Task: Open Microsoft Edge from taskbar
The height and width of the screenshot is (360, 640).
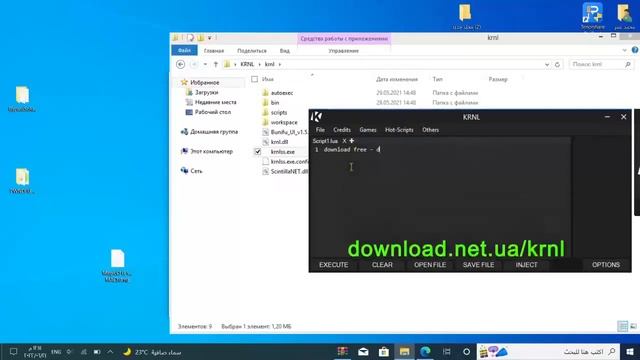Action: pyautogui.click(x=425, y=351)
